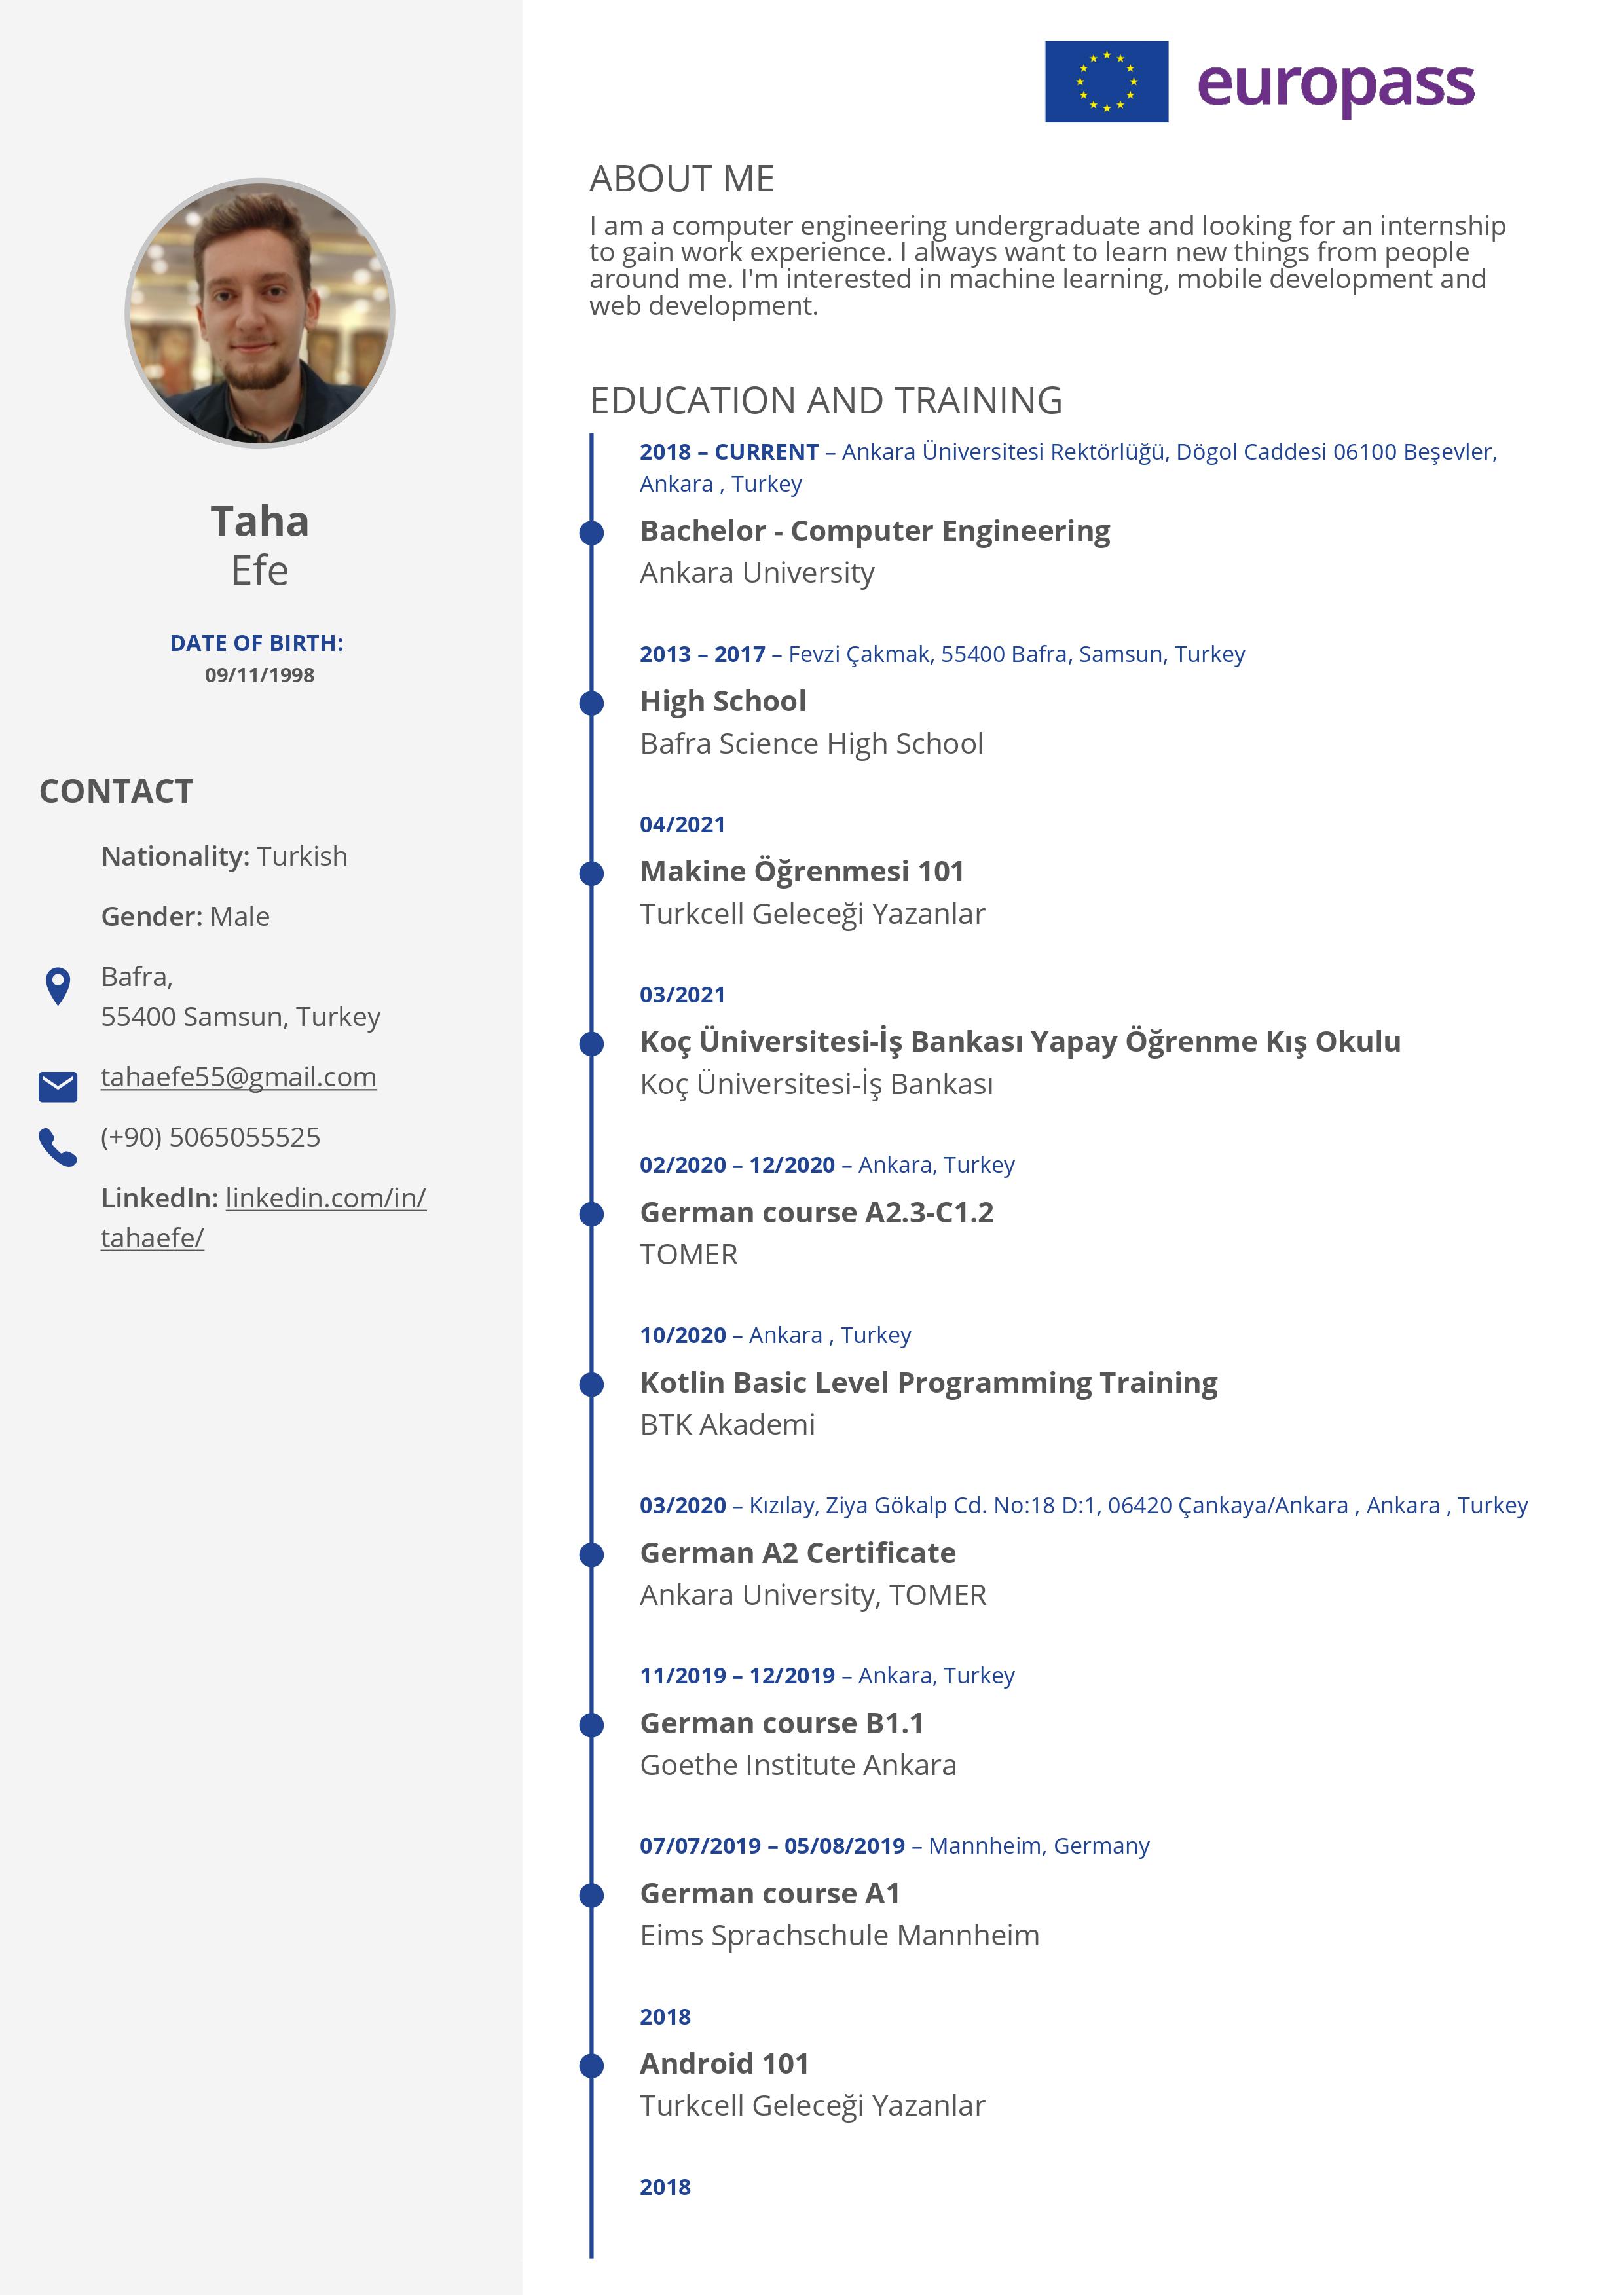The width and height of the screenshot is (1624, 2295).
Task: Click the German course A1 title
Action: tap(770, 1893)
